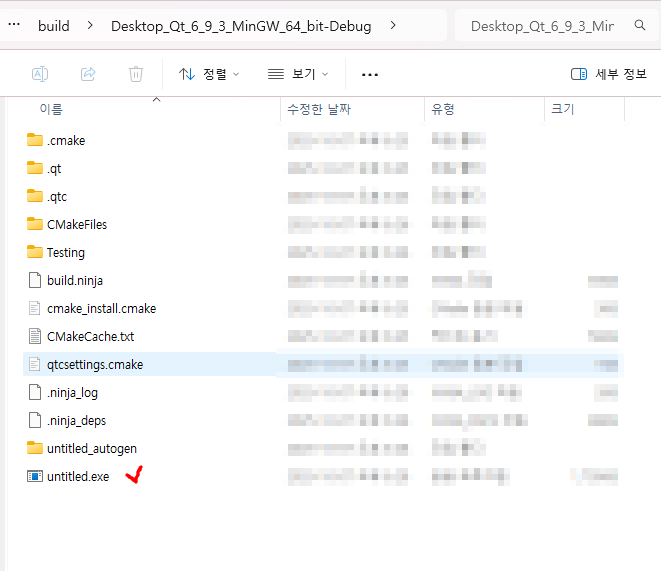
Task: Open the Sort (정렬) dropdown
Action: [208, 74]
